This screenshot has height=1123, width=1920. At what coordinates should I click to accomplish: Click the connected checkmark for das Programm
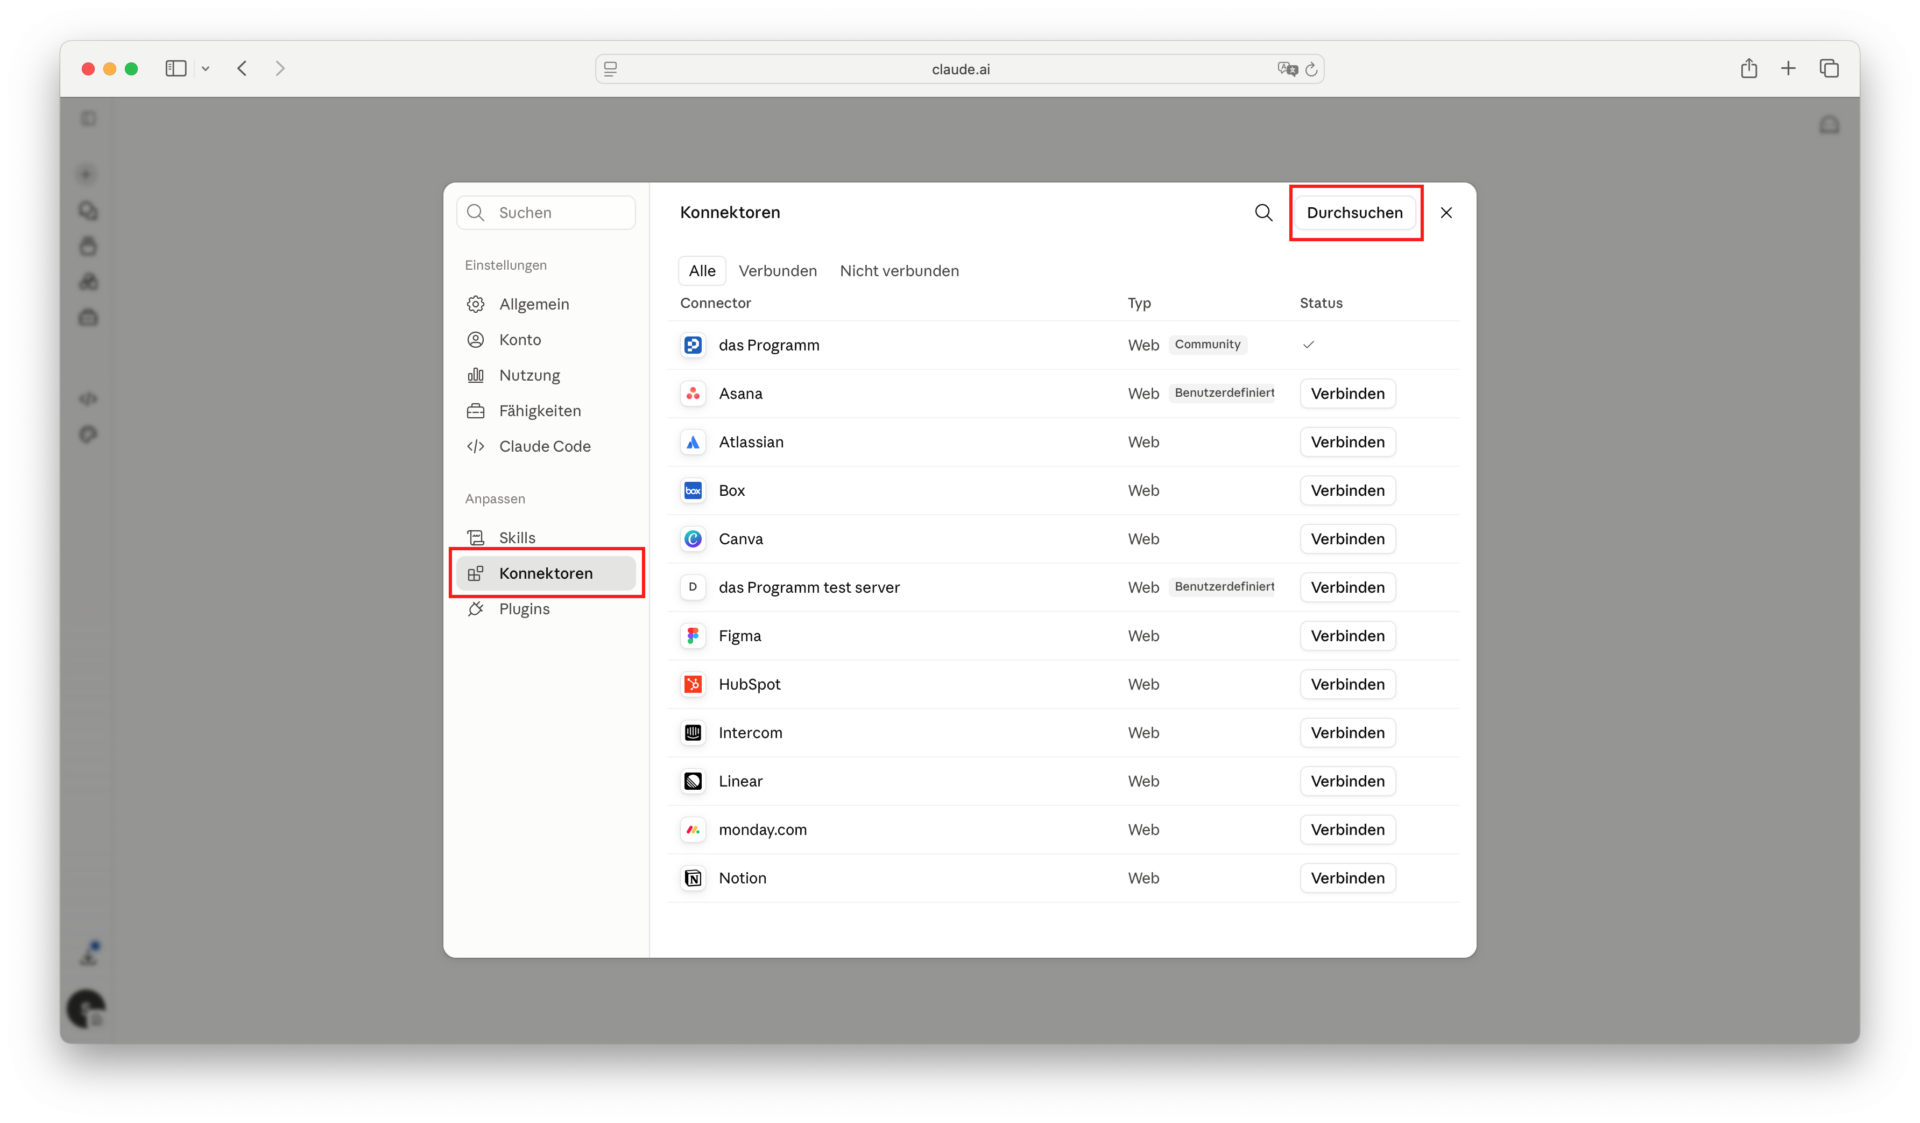click(1308, 345)
